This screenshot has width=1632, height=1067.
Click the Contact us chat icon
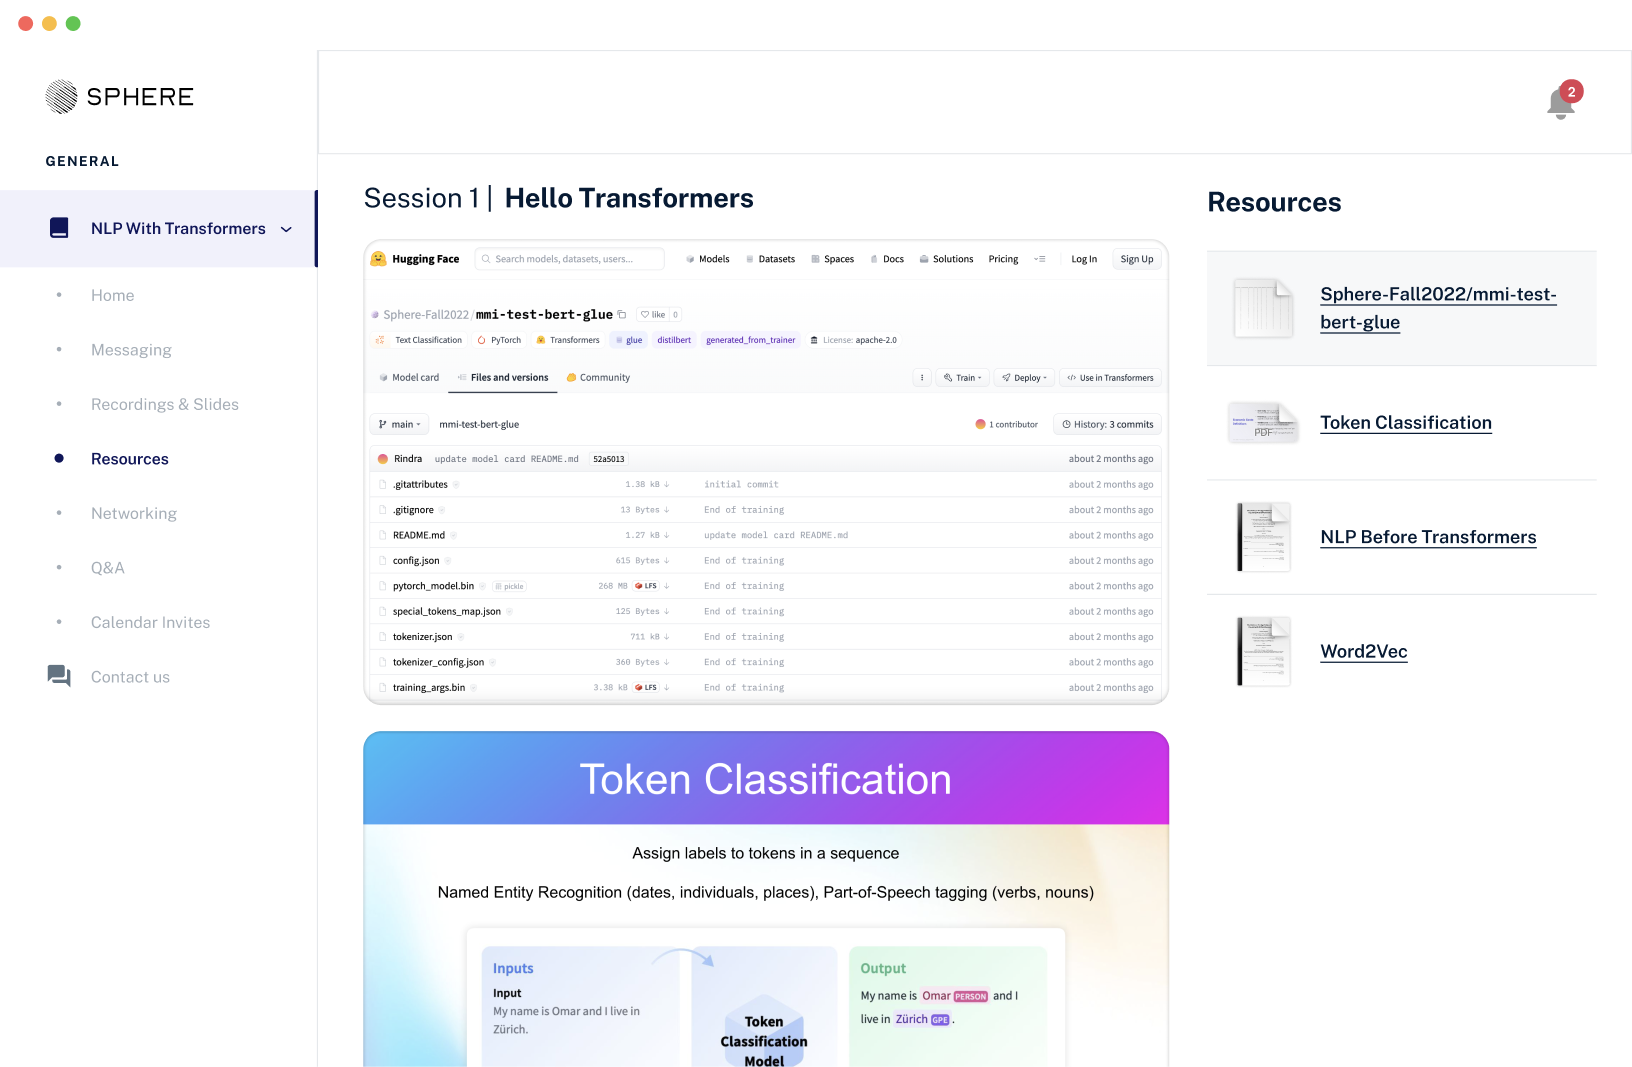59,676
